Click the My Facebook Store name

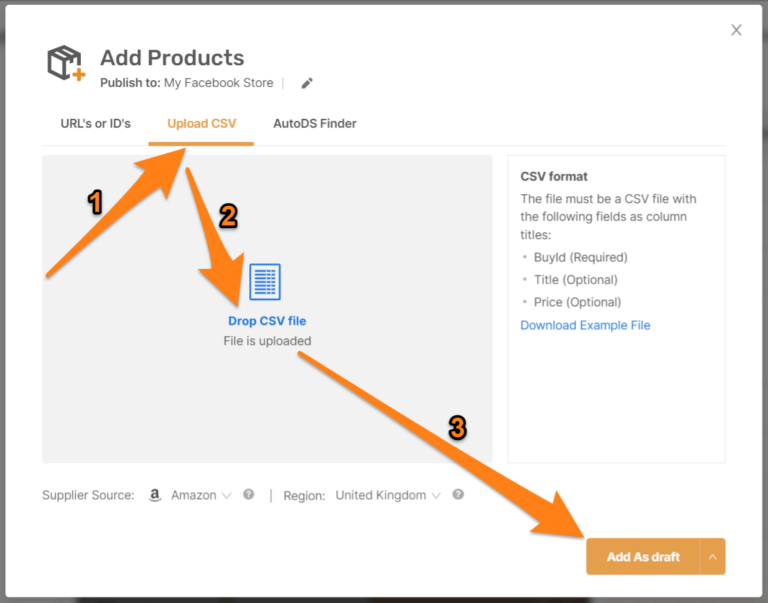click(x=218, y=83)
